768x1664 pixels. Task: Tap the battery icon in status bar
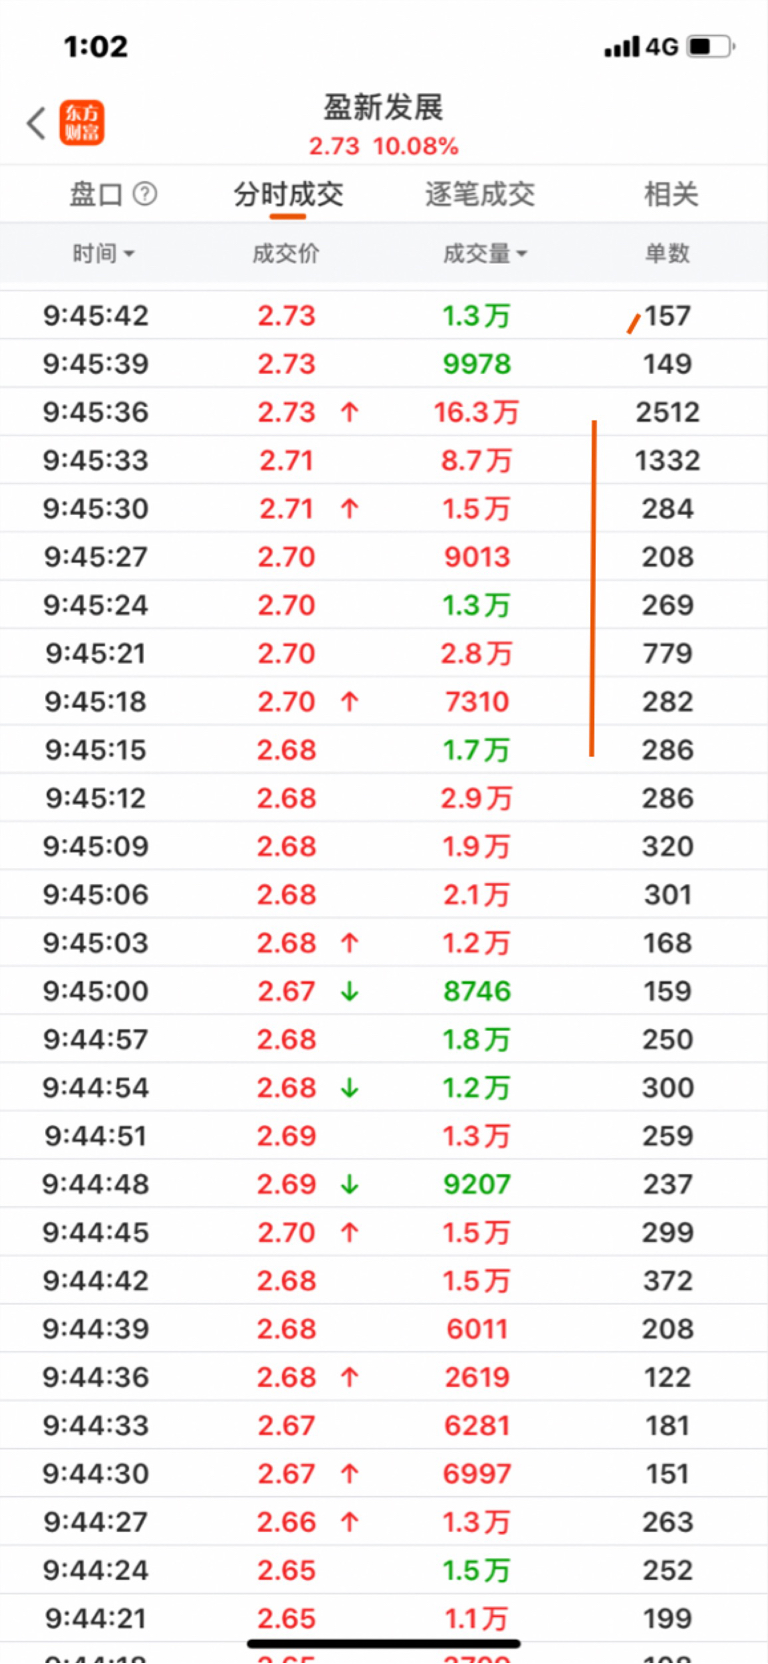tap(711, 47)
